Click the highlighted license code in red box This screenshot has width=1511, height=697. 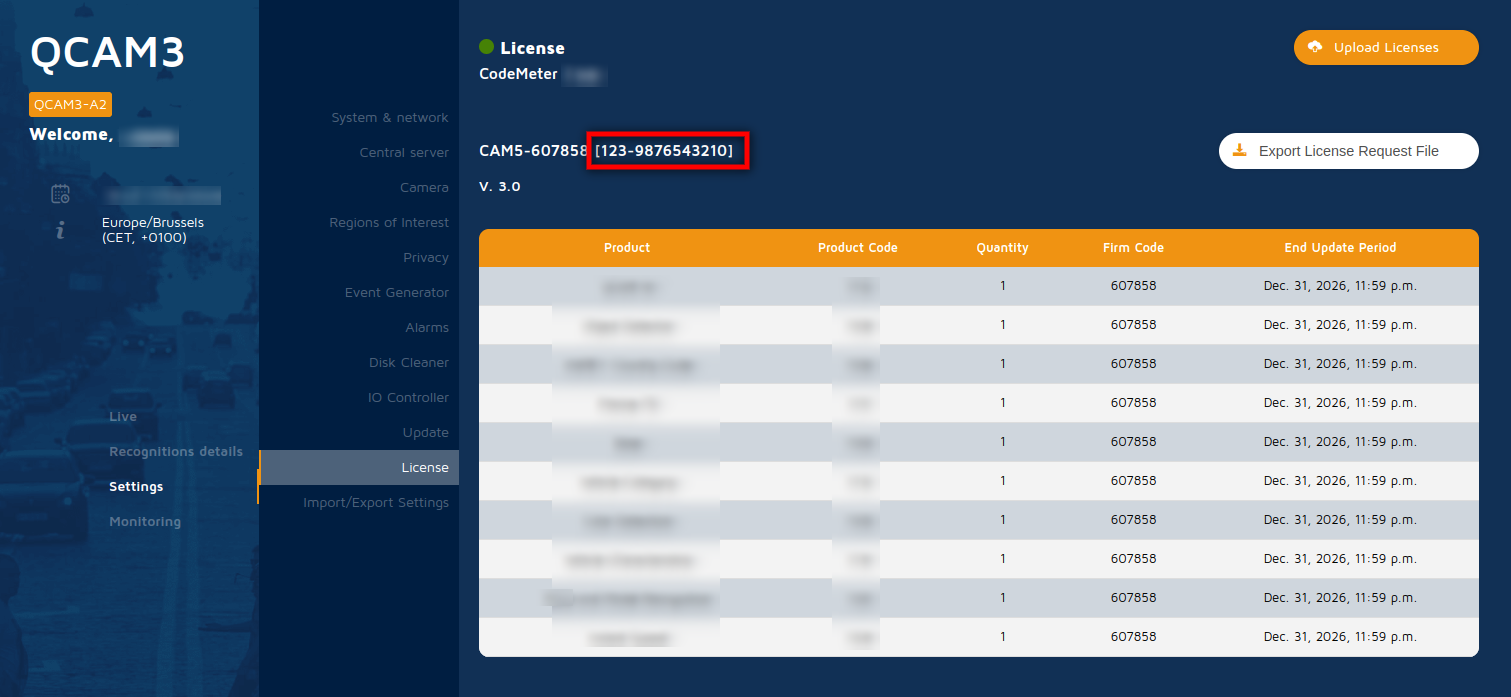point(667,150)
